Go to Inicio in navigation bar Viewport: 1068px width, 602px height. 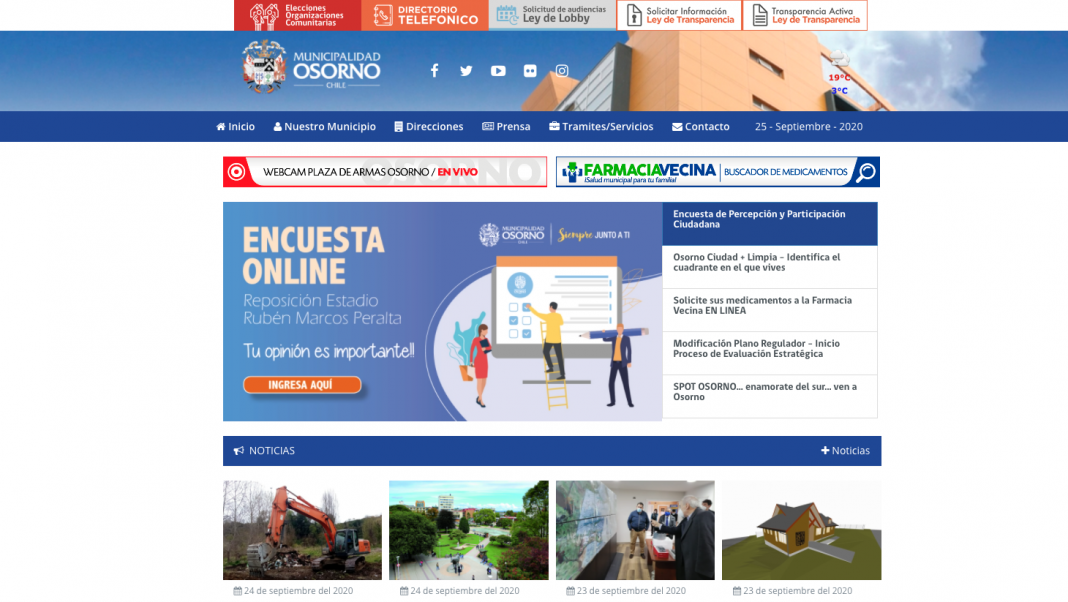(x=236, y=127)
